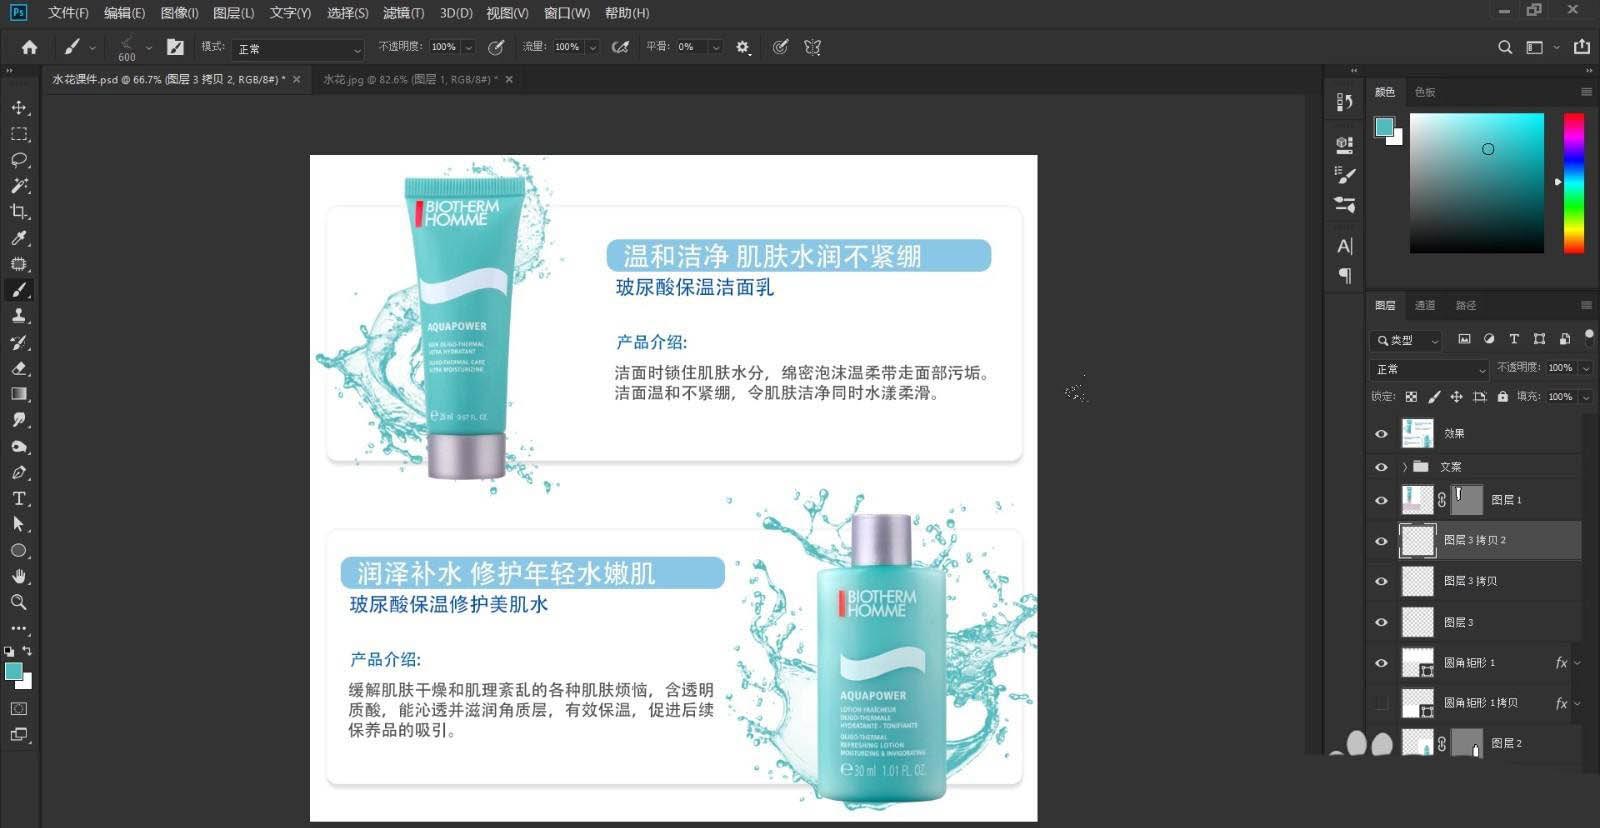
Task: Open the 图像(I) menu
Action: click(x=180, y=13)
